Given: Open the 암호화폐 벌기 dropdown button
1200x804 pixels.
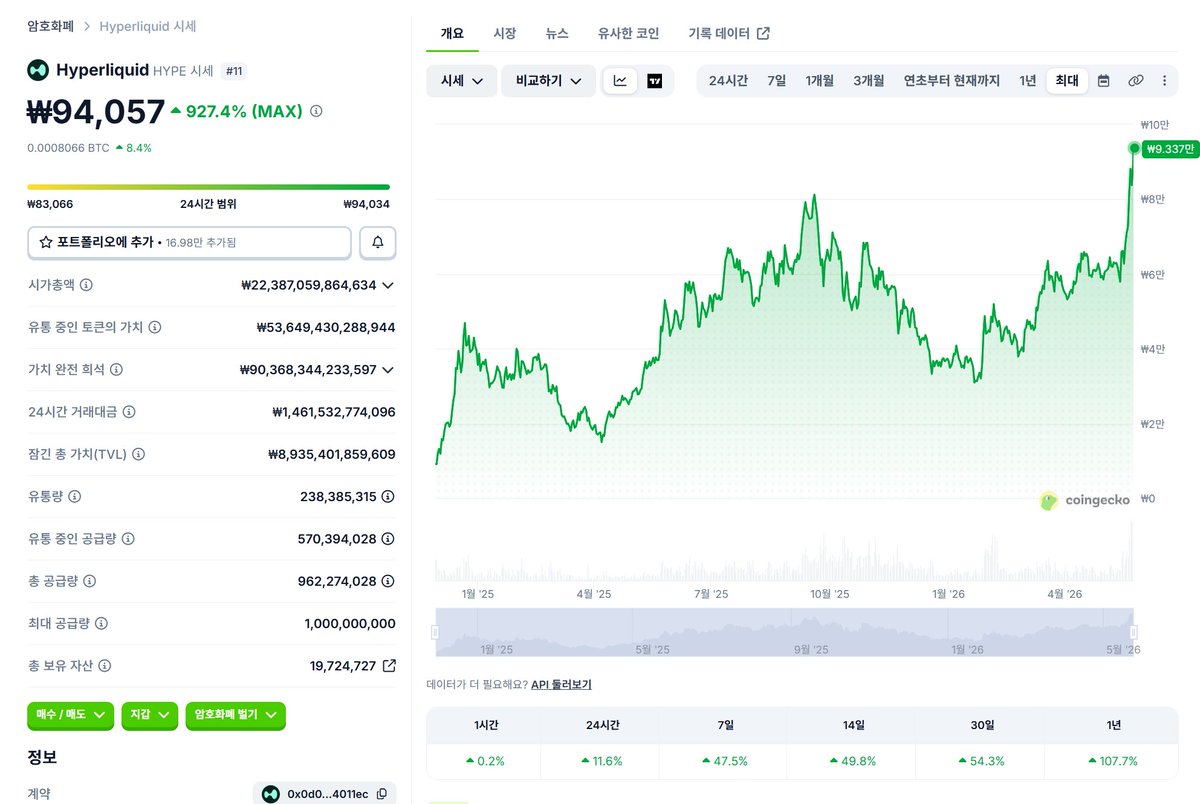Looking at the screenshot, I should (236, 715).
